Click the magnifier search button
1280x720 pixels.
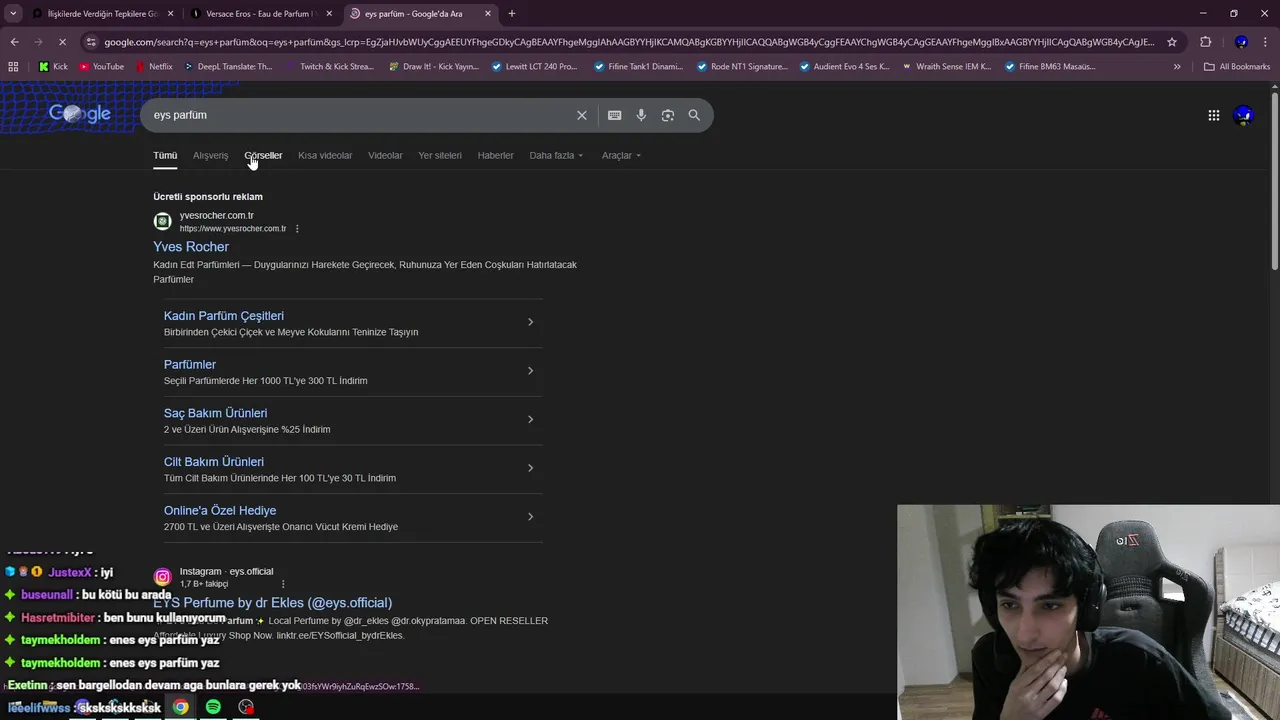694,115
